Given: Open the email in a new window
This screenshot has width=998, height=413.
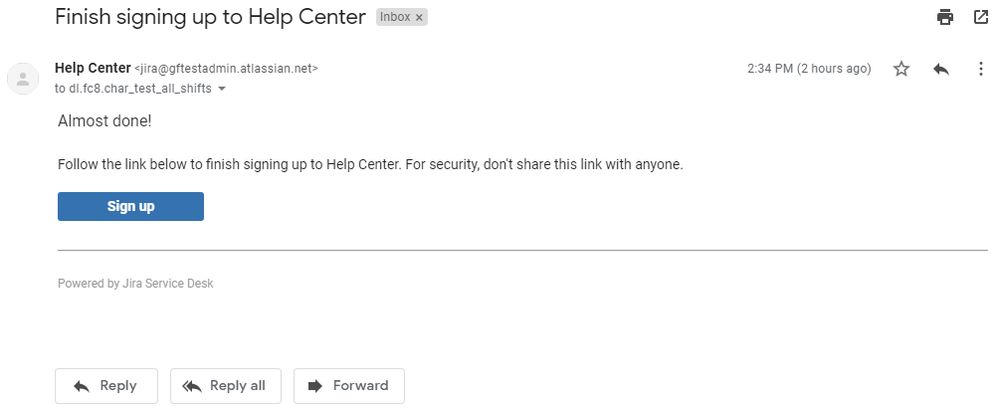Looking at the screenshot, I should click(981, 17).
